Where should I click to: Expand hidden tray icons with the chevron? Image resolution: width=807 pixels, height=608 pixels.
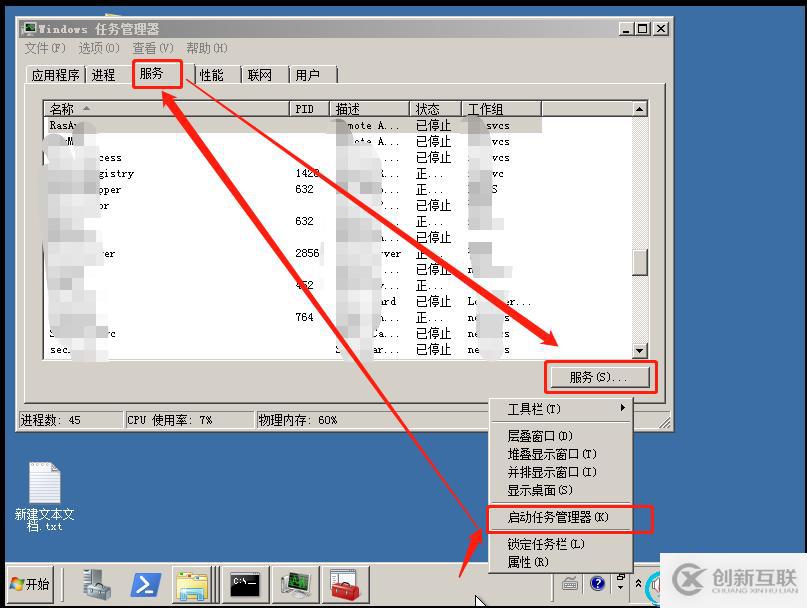638,583
